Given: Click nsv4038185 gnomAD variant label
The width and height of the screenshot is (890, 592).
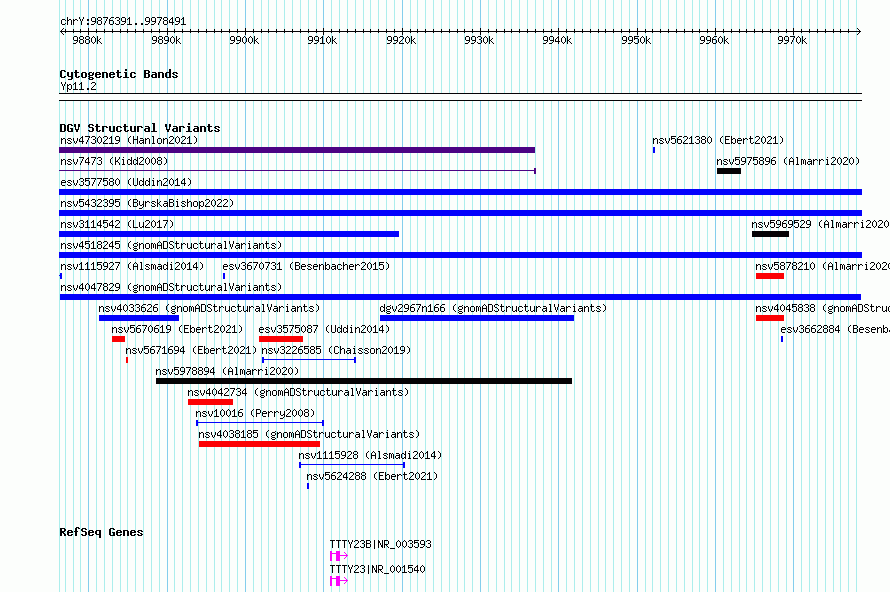Looking at the screenshot, I should click(x=309, y=434).
